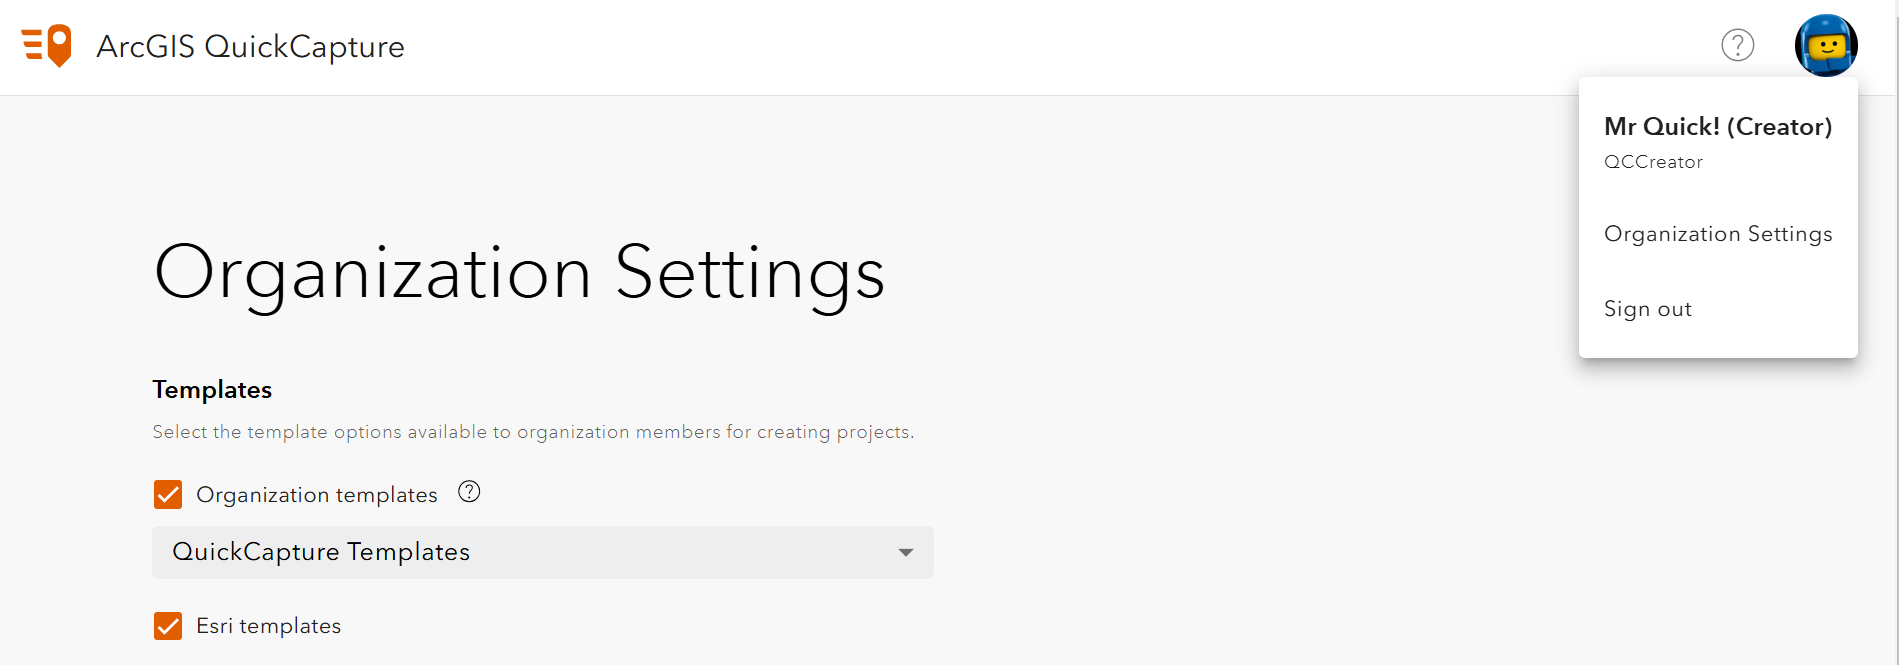Open the account menu via the avatar icon
The width and height of the screenshot is (1899, 665).
click(x=1827, y=45)
